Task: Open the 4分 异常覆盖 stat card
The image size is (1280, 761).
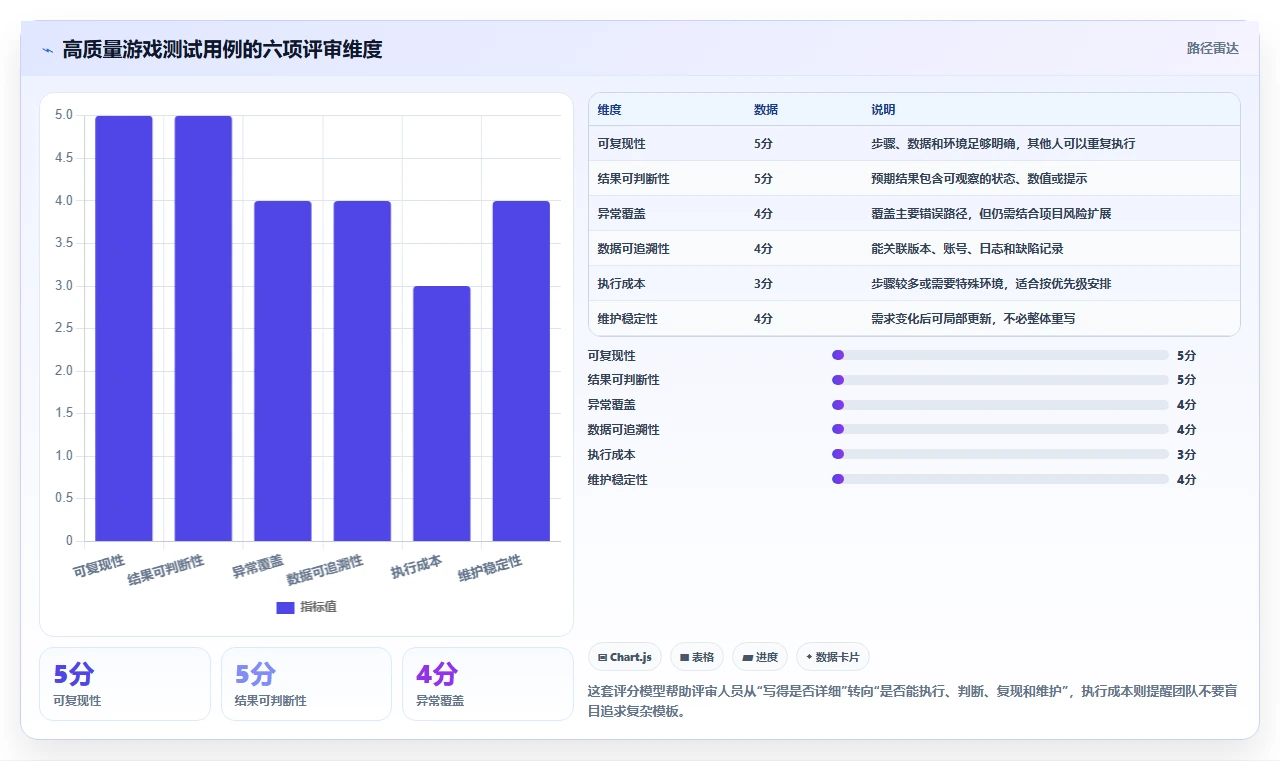Action: pos(488,684)
